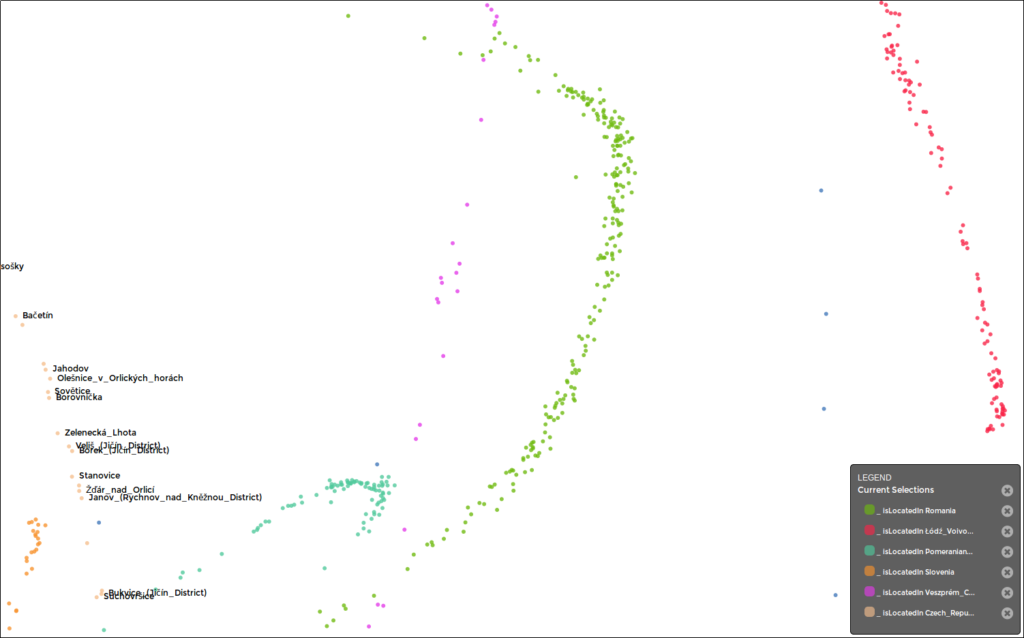1024x638 pixels.
Task: Click the Olešnice_v_Orlických_horách label
Action: coord(120,378)
